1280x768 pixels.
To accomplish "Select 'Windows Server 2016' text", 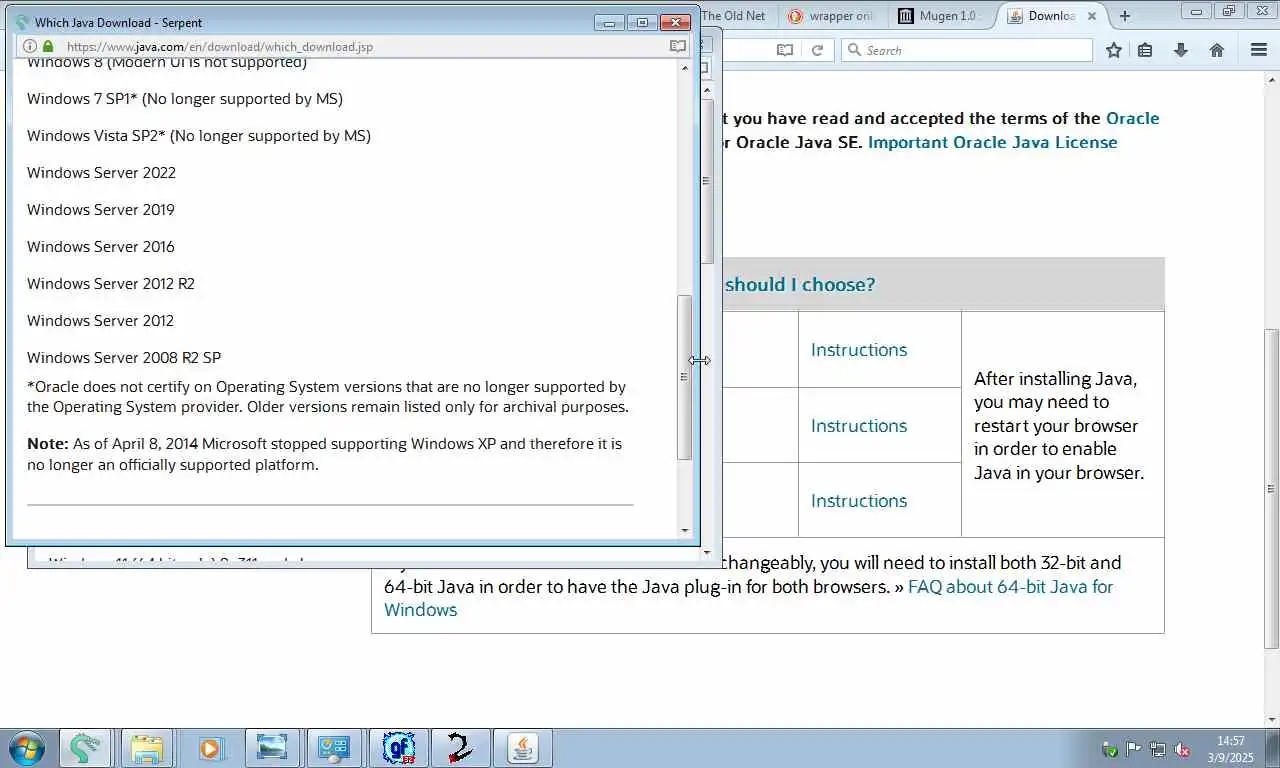I will (x=101, y=246).
